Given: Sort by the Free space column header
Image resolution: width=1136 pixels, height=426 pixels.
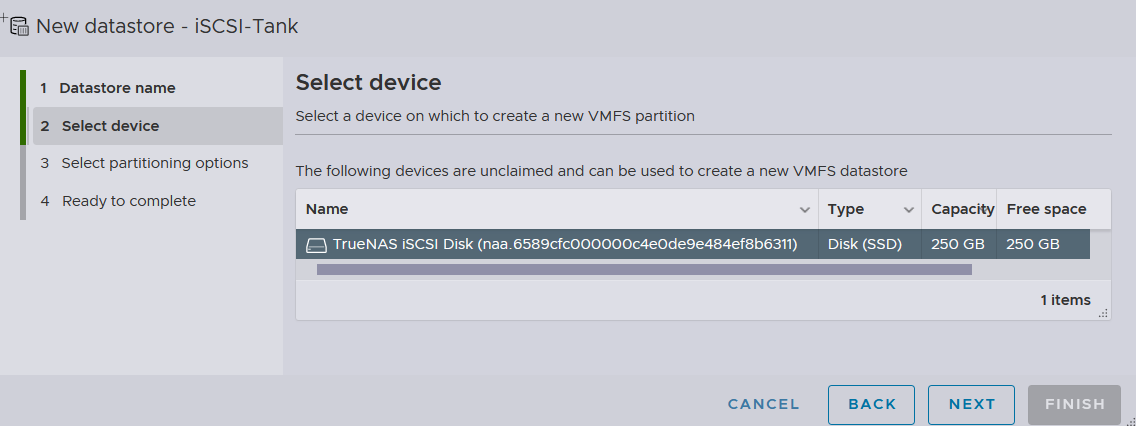Looking at the screenshot, I should 1046,209.
